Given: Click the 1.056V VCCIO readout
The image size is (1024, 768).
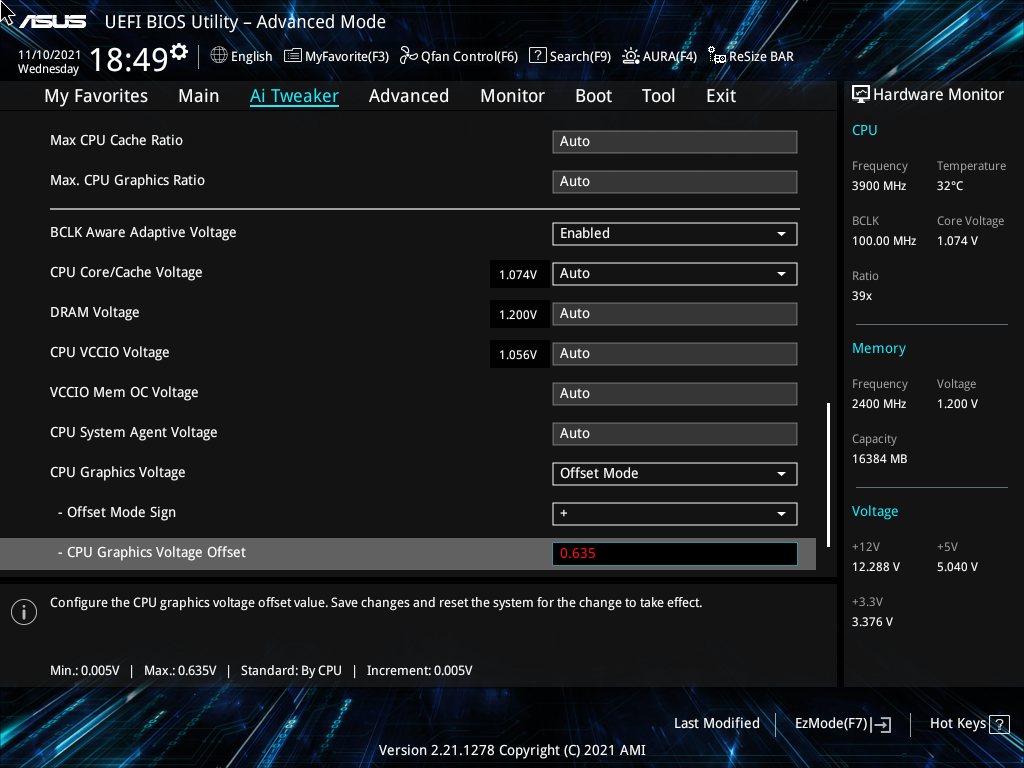Looking at the screenshot, I should (518, 355).
